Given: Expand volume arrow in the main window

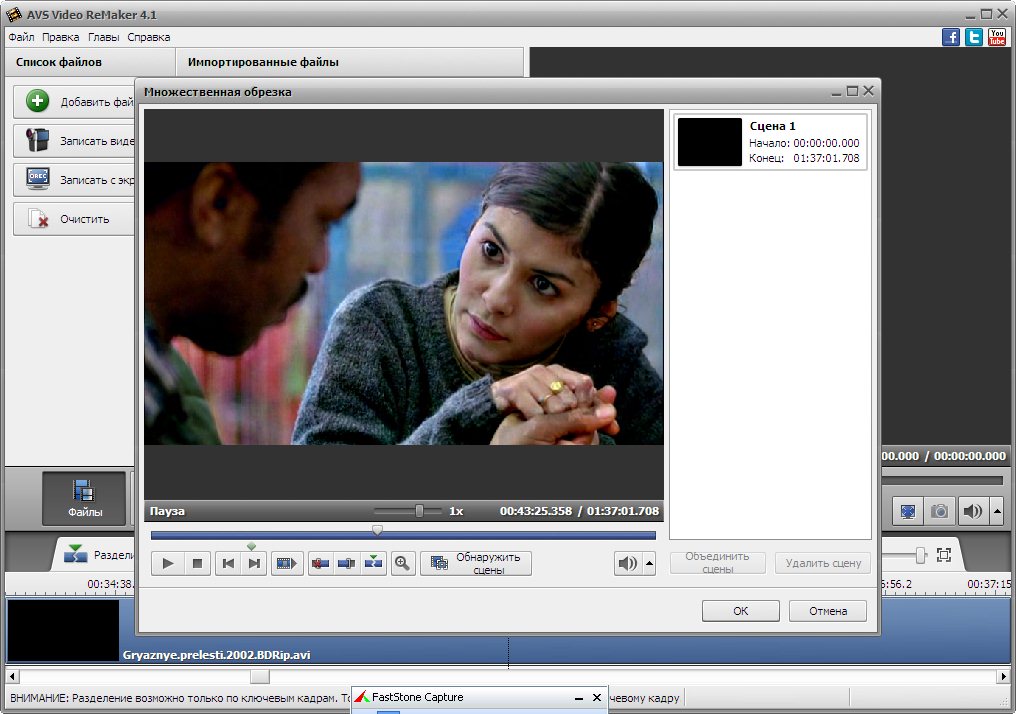Looking at the screenshot, I should 996,511.
